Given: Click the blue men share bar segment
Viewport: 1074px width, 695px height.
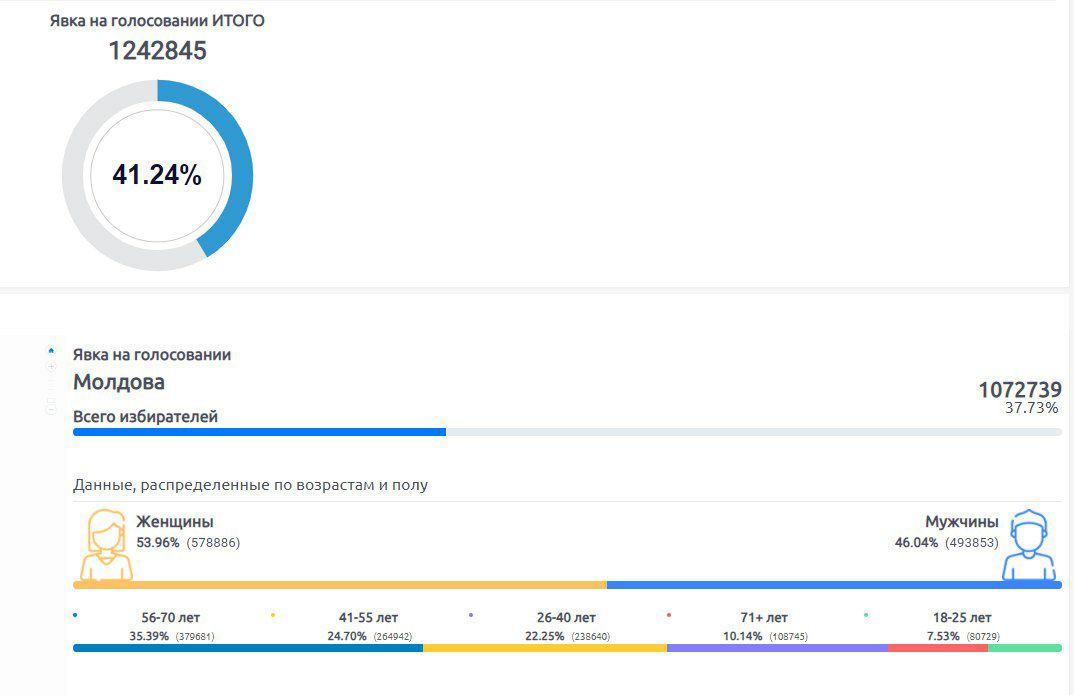Looking at the screenshot, I should pyautogui.click(x=834, y=585).
